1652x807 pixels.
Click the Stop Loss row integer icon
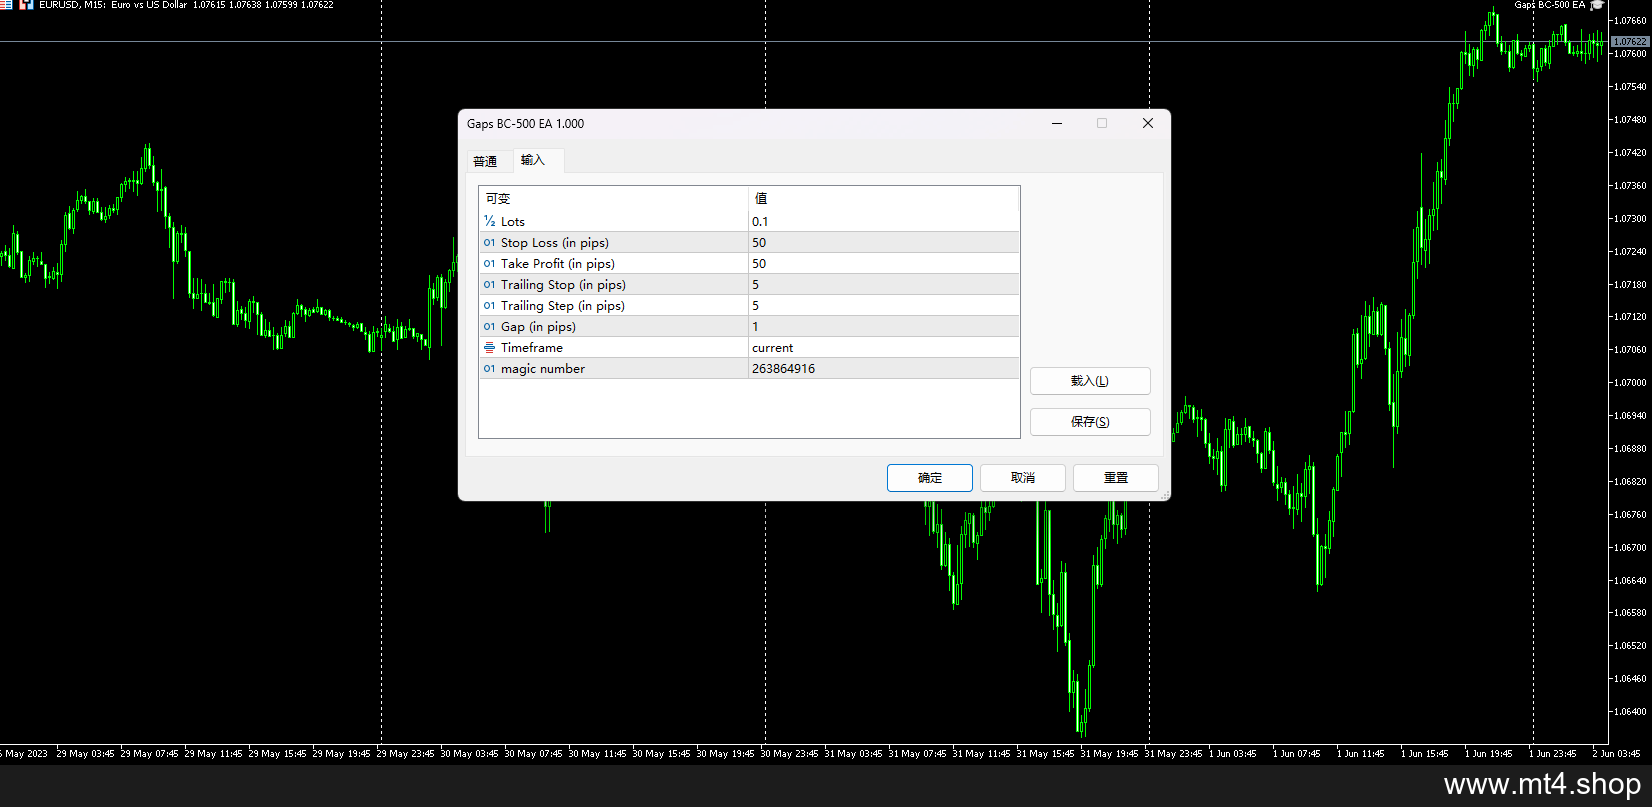click(x=490, y=243)
